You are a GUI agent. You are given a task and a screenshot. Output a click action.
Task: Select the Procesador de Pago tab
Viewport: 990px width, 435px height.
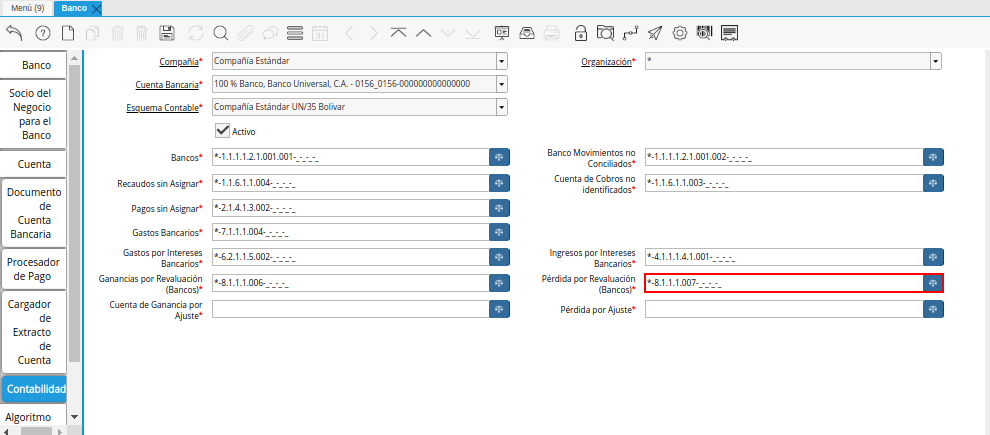tap(34, 269)
